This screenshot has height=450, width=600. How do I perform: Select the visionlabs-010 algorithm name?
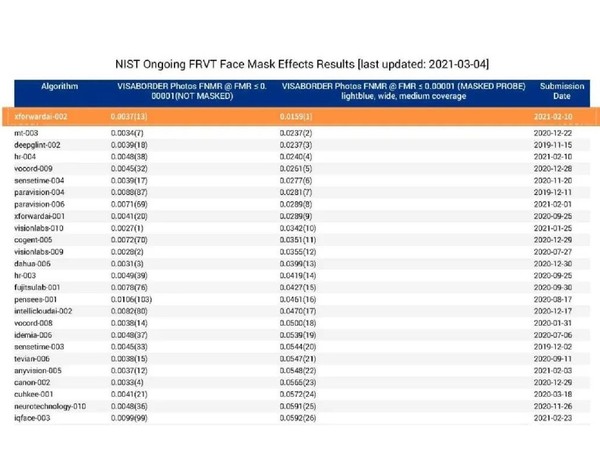click(40, 228)
